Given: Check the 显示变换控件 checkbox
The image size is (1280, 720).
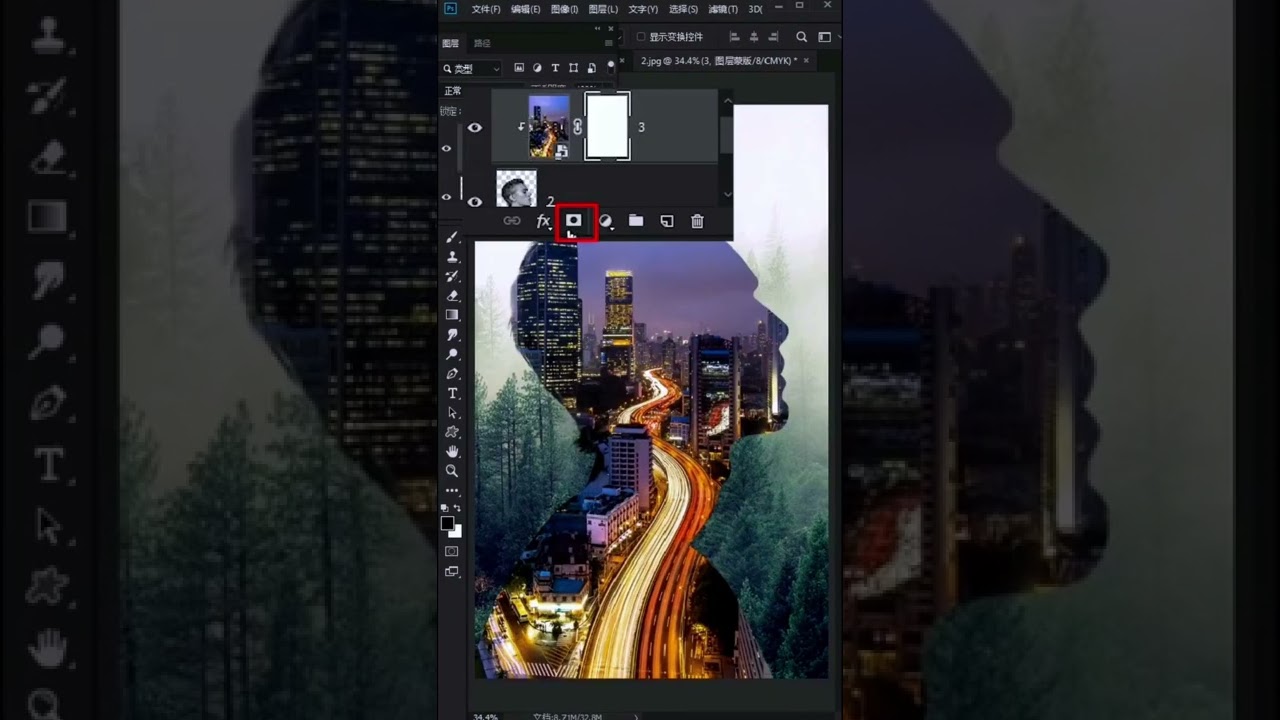Looking at the screenshot, I should (641, 37).
